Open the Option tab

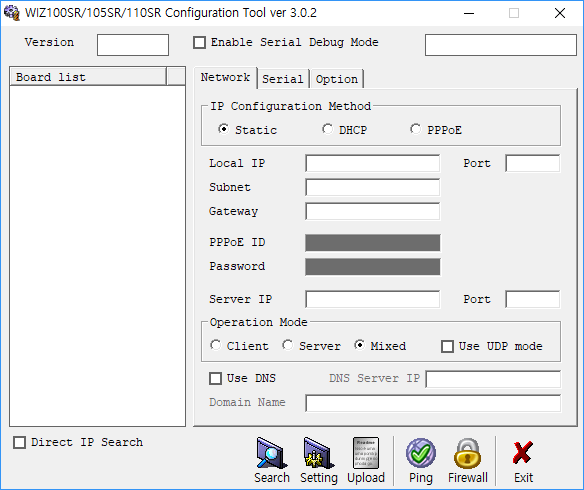tap(337, 79)
